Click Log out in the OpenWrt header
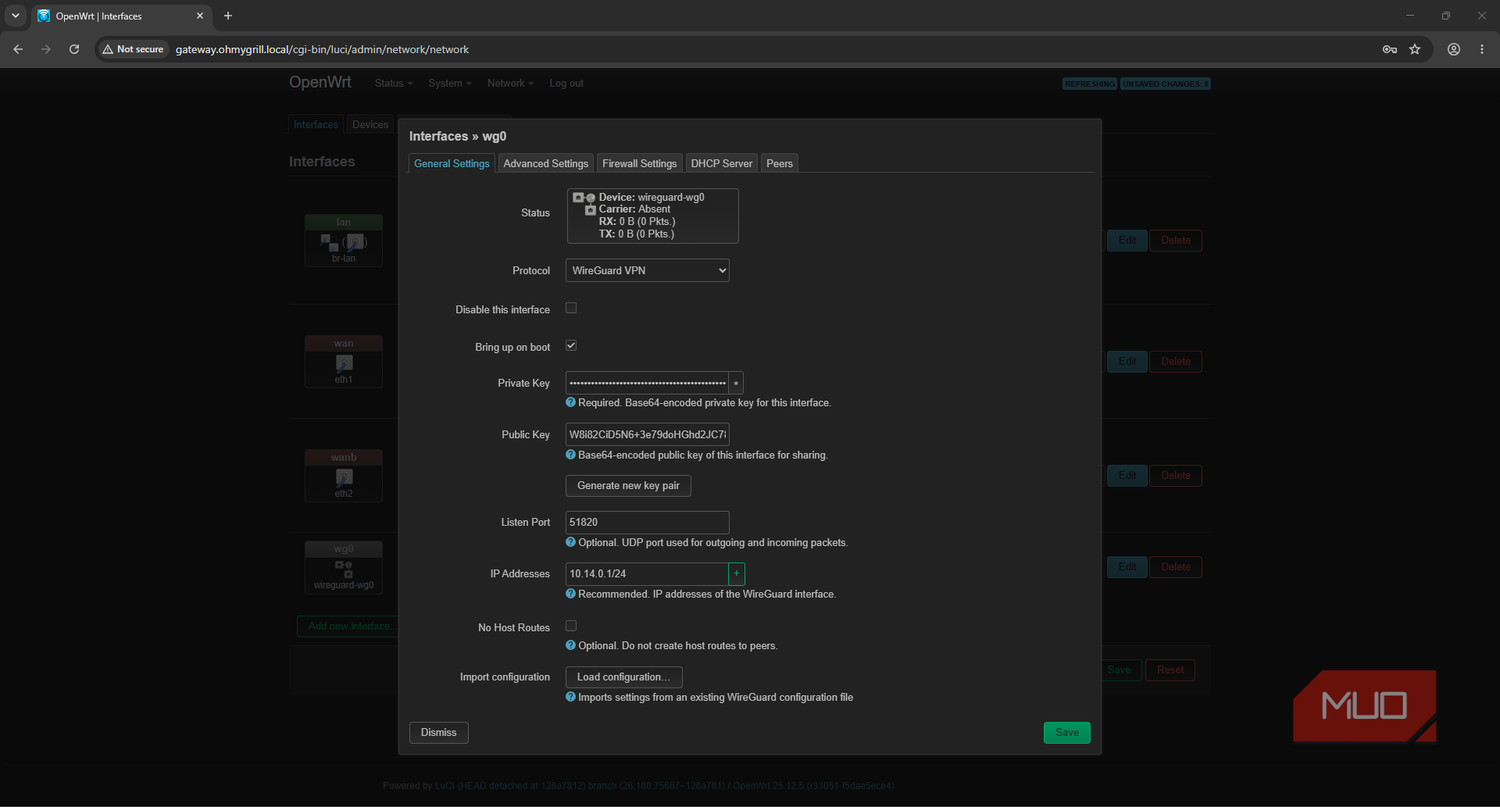 pos(566,83)
